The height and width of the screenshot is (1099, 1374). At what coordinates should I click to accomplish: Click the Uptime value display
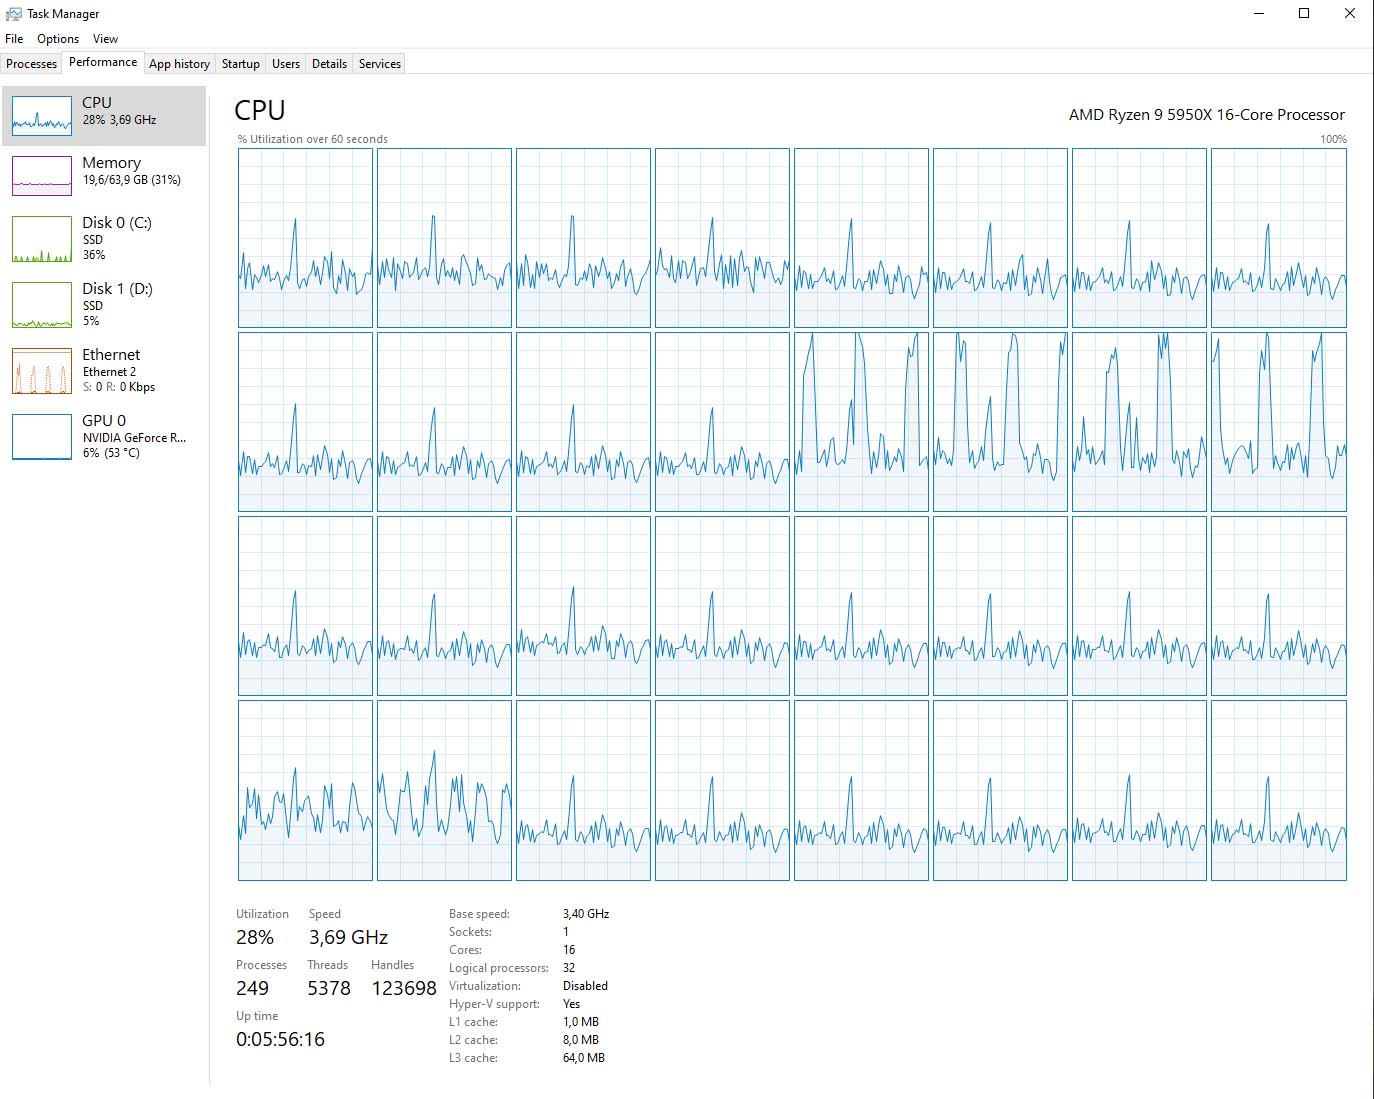(280, 1039)
